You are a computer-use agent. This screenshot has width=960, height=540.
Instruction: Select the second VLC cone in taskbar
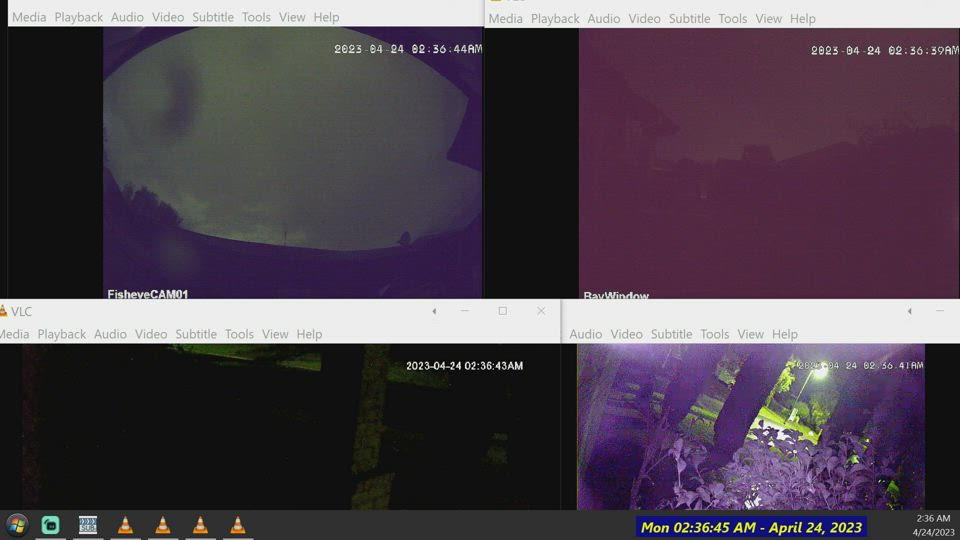pos(163,525)
